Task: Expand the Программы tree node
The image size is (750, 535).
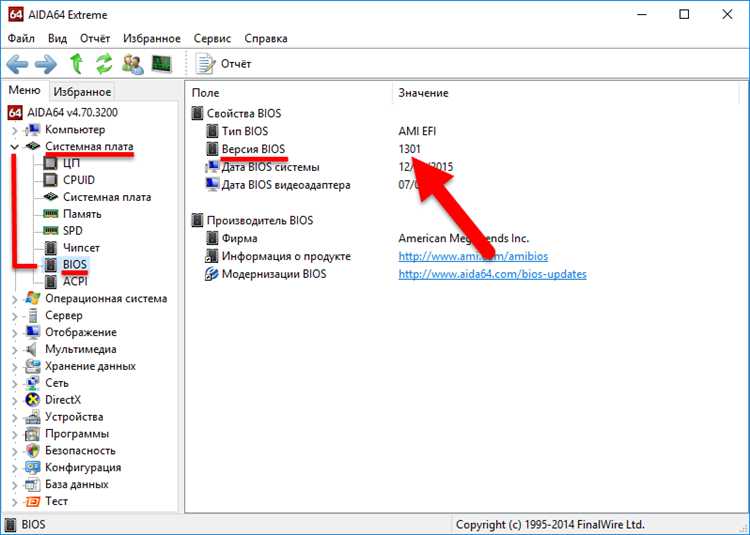Action: [x=14, y=435]
